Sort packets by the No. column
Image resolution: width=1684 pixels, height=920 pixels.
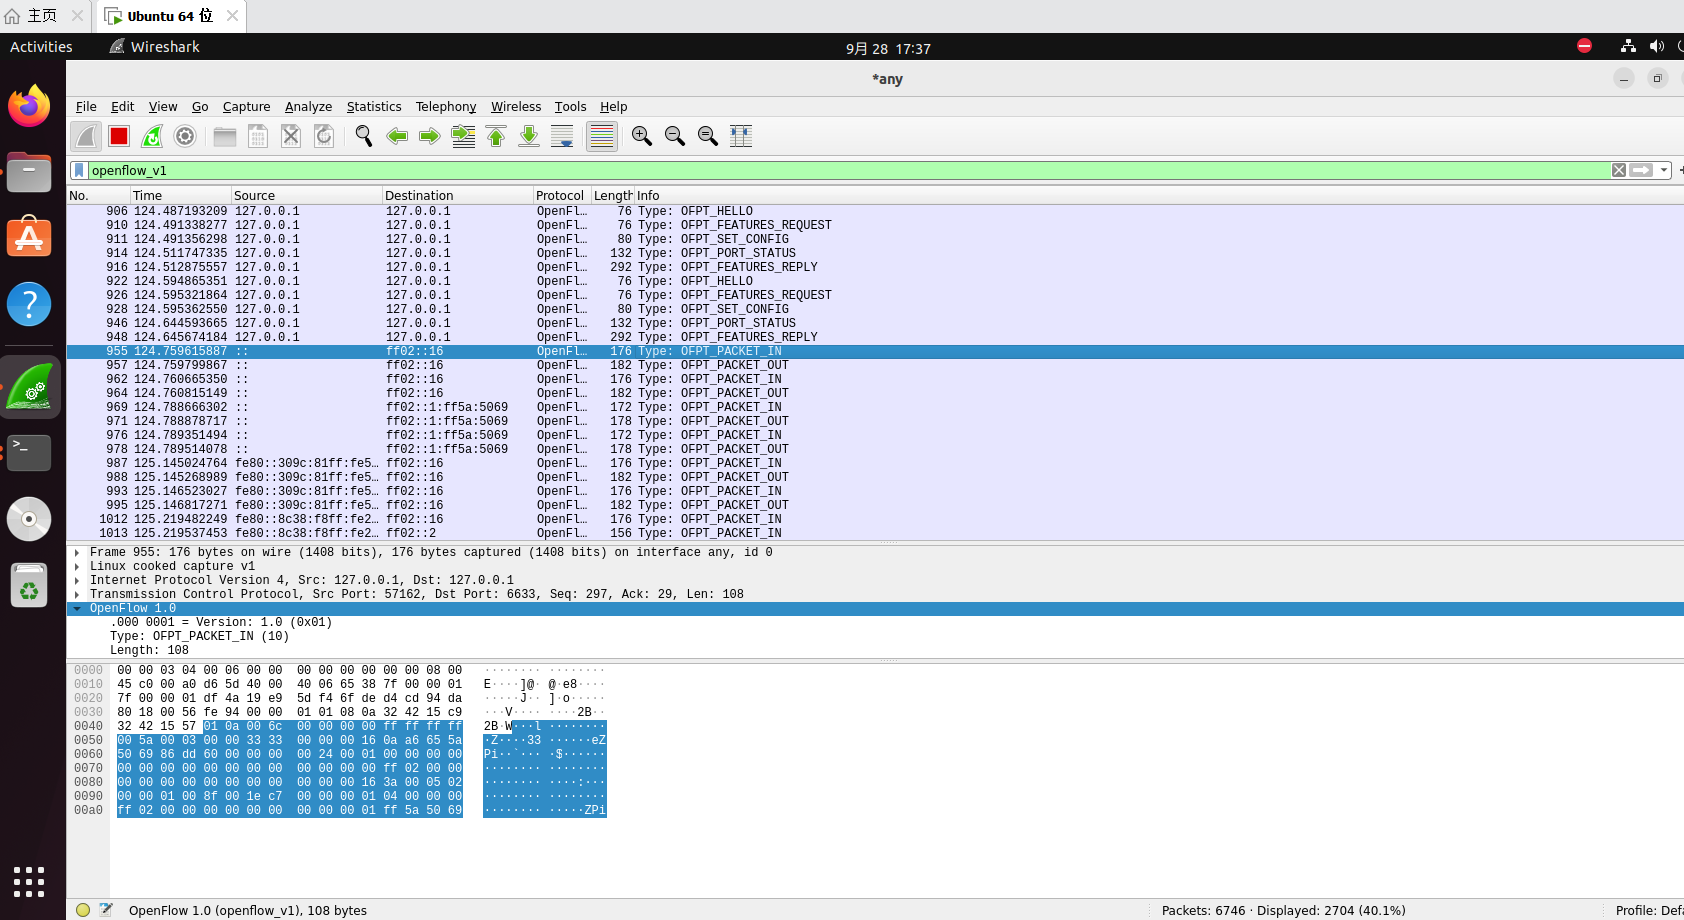(99, 196)
